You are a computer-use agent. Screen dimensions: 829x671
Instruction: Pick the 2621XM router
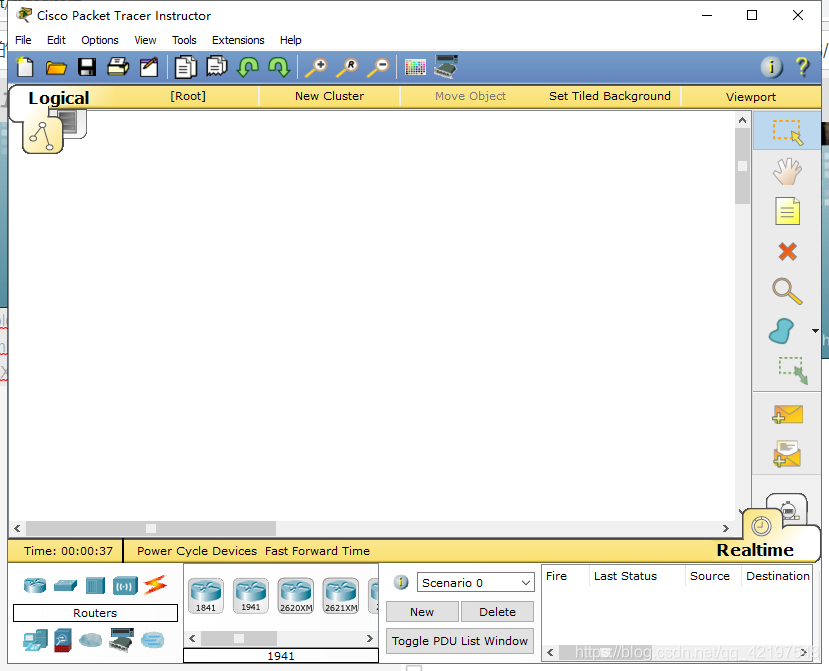(x=341, y=595)
